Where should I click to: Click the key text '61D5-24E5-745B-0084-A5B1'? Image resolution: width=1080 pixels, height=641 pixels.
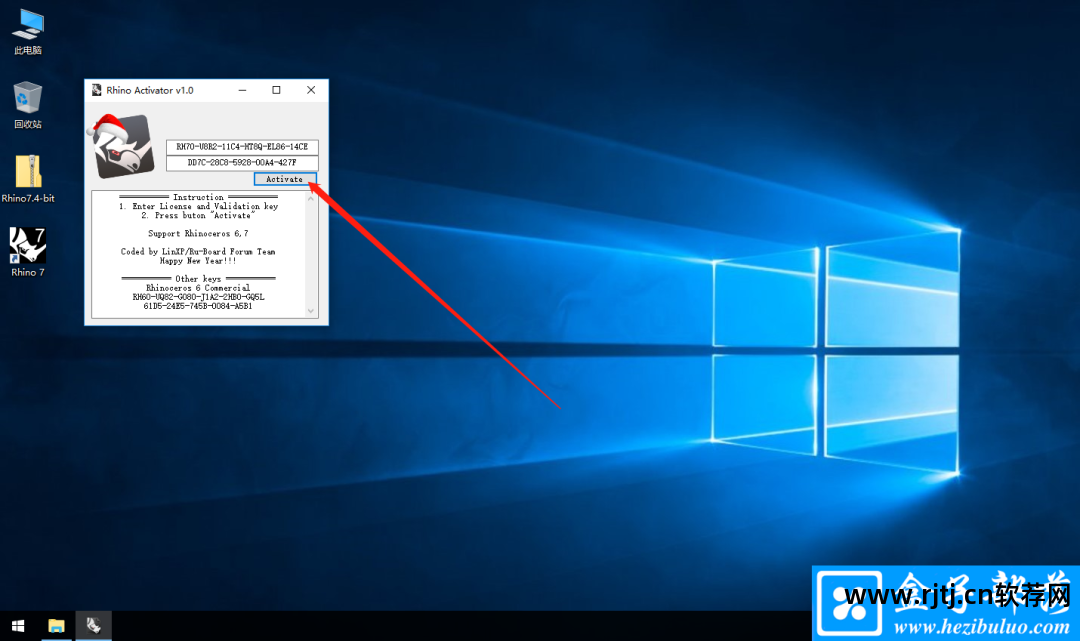(198, 306)
